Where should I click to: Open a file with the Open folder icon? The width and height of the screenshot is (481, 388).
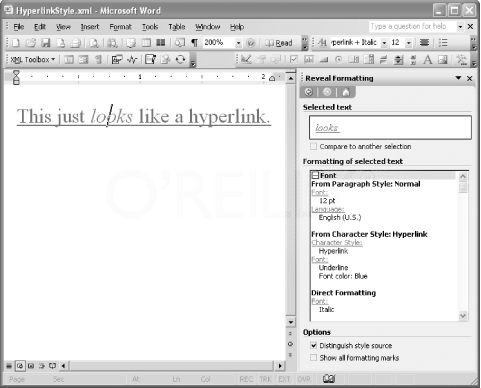[x=31, y=43]
